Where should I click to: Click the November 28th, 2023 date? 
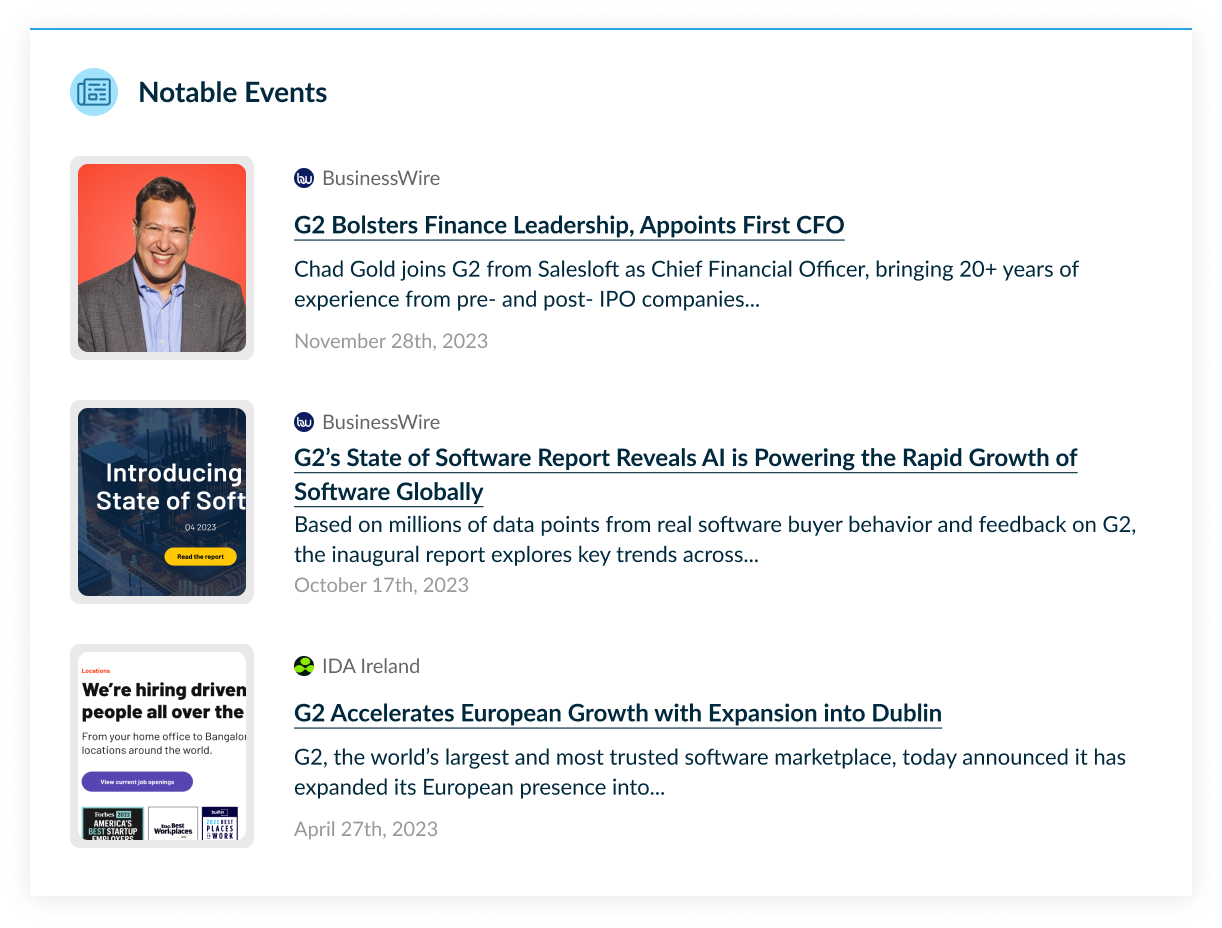(x=391, y=341)
